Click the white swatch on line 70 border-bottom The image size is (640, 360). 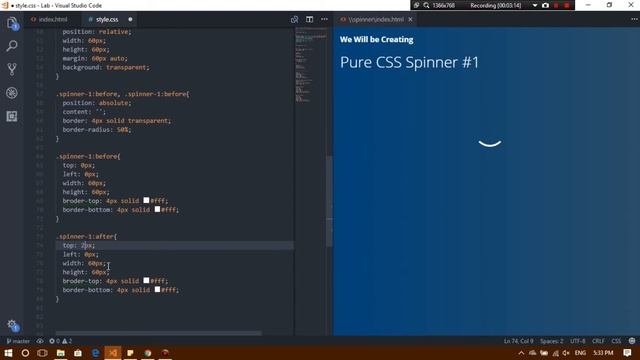(x=157, y=209)
